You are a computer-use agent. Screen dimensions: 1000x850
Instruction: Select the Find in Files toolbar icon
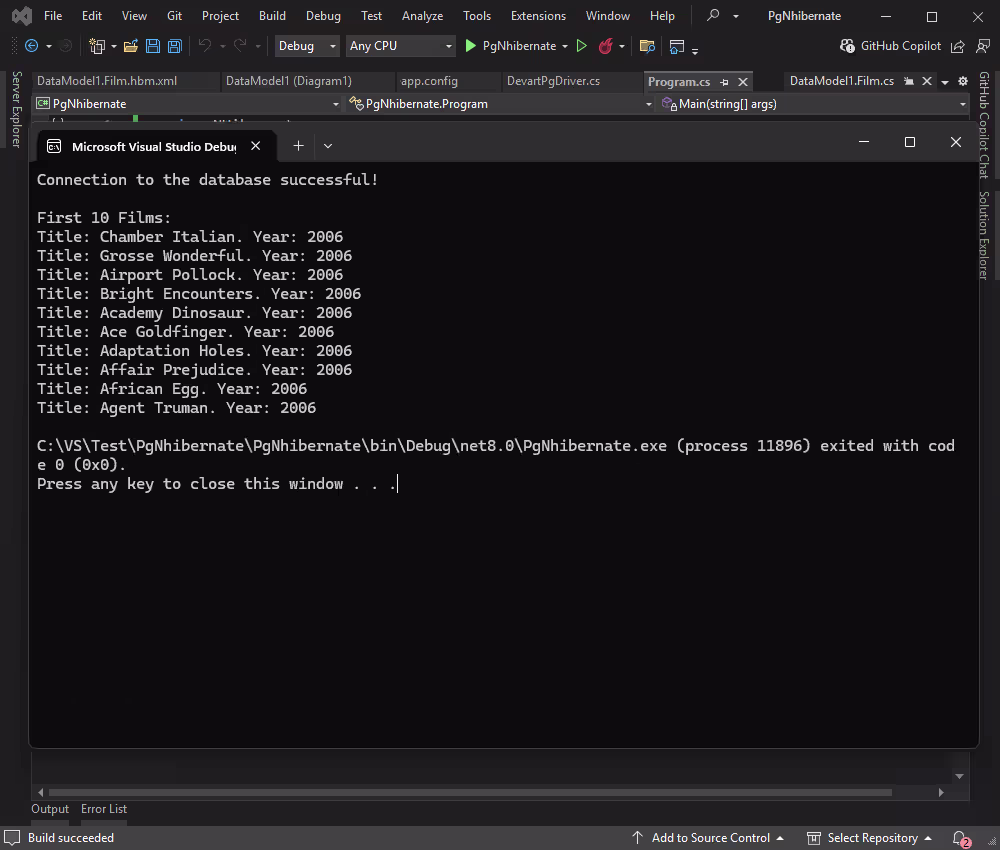[646, 46]
